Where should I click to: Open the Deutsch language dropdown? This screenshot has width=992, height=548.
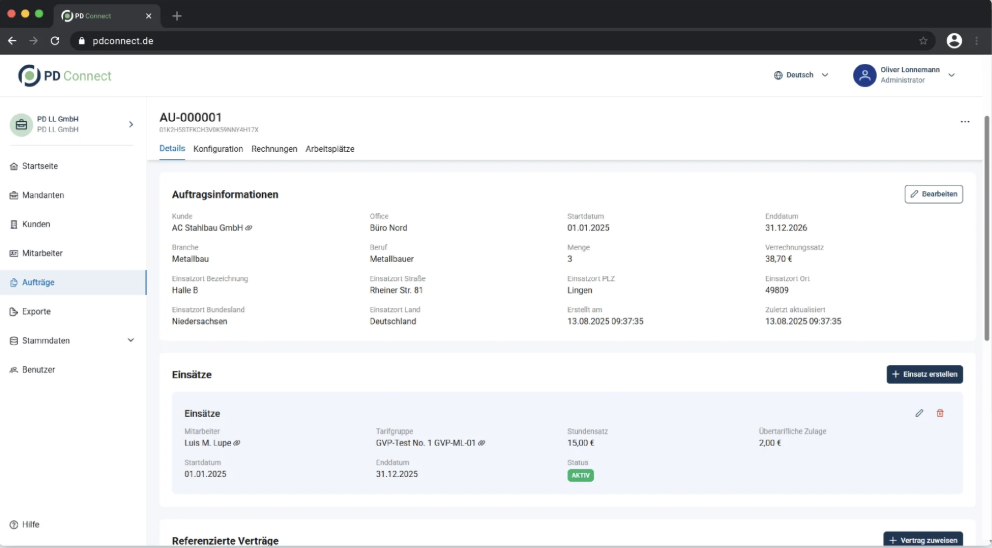tap(801, 75)
